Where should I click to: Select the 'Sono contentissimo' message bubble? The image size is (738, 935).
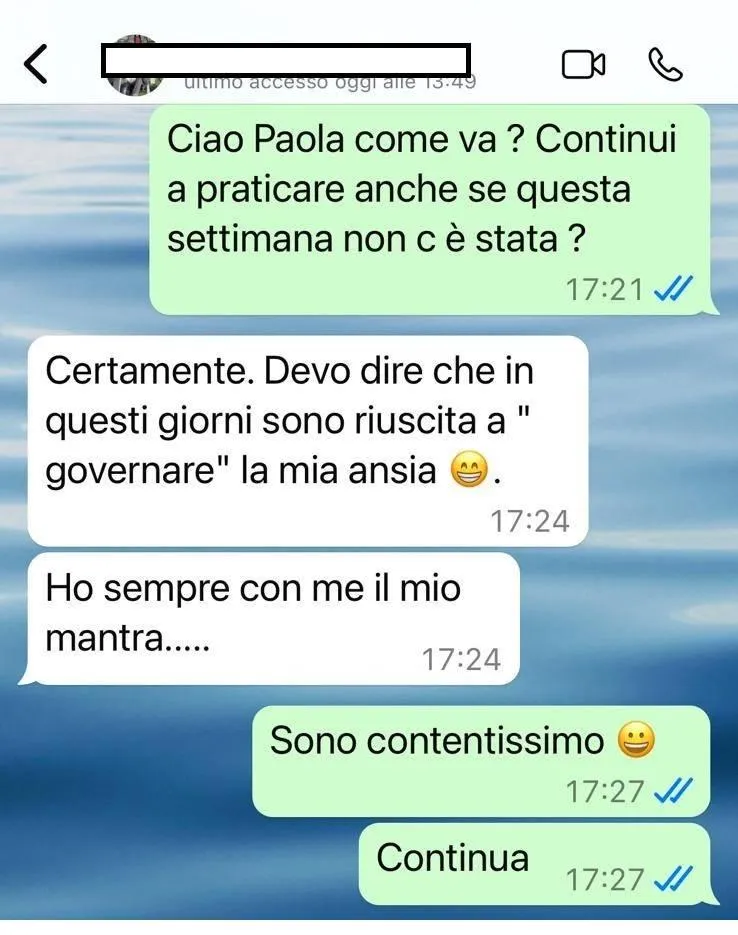pyautogui.click(x=481, y=761)
